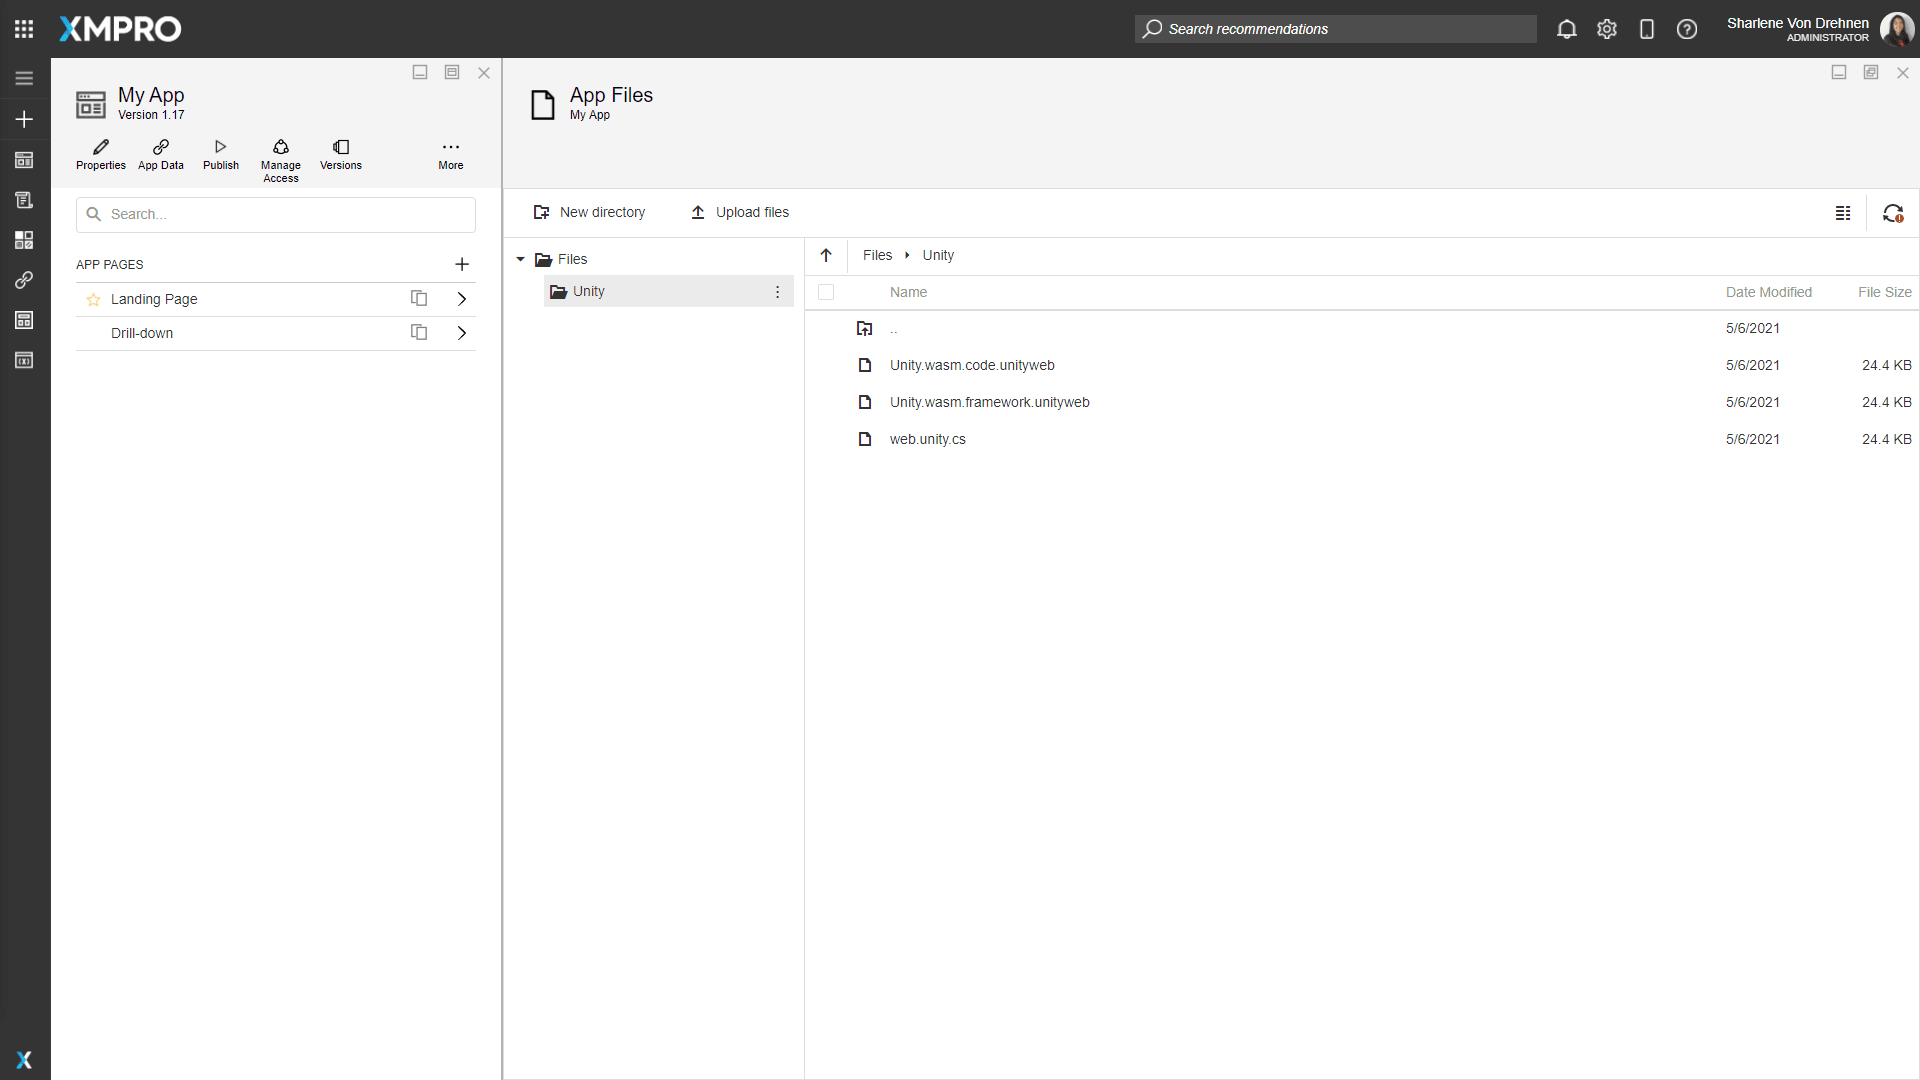Screen dimensions: 1920x1080
Task: Click the refresh files icon
Action: (1892, 213)
